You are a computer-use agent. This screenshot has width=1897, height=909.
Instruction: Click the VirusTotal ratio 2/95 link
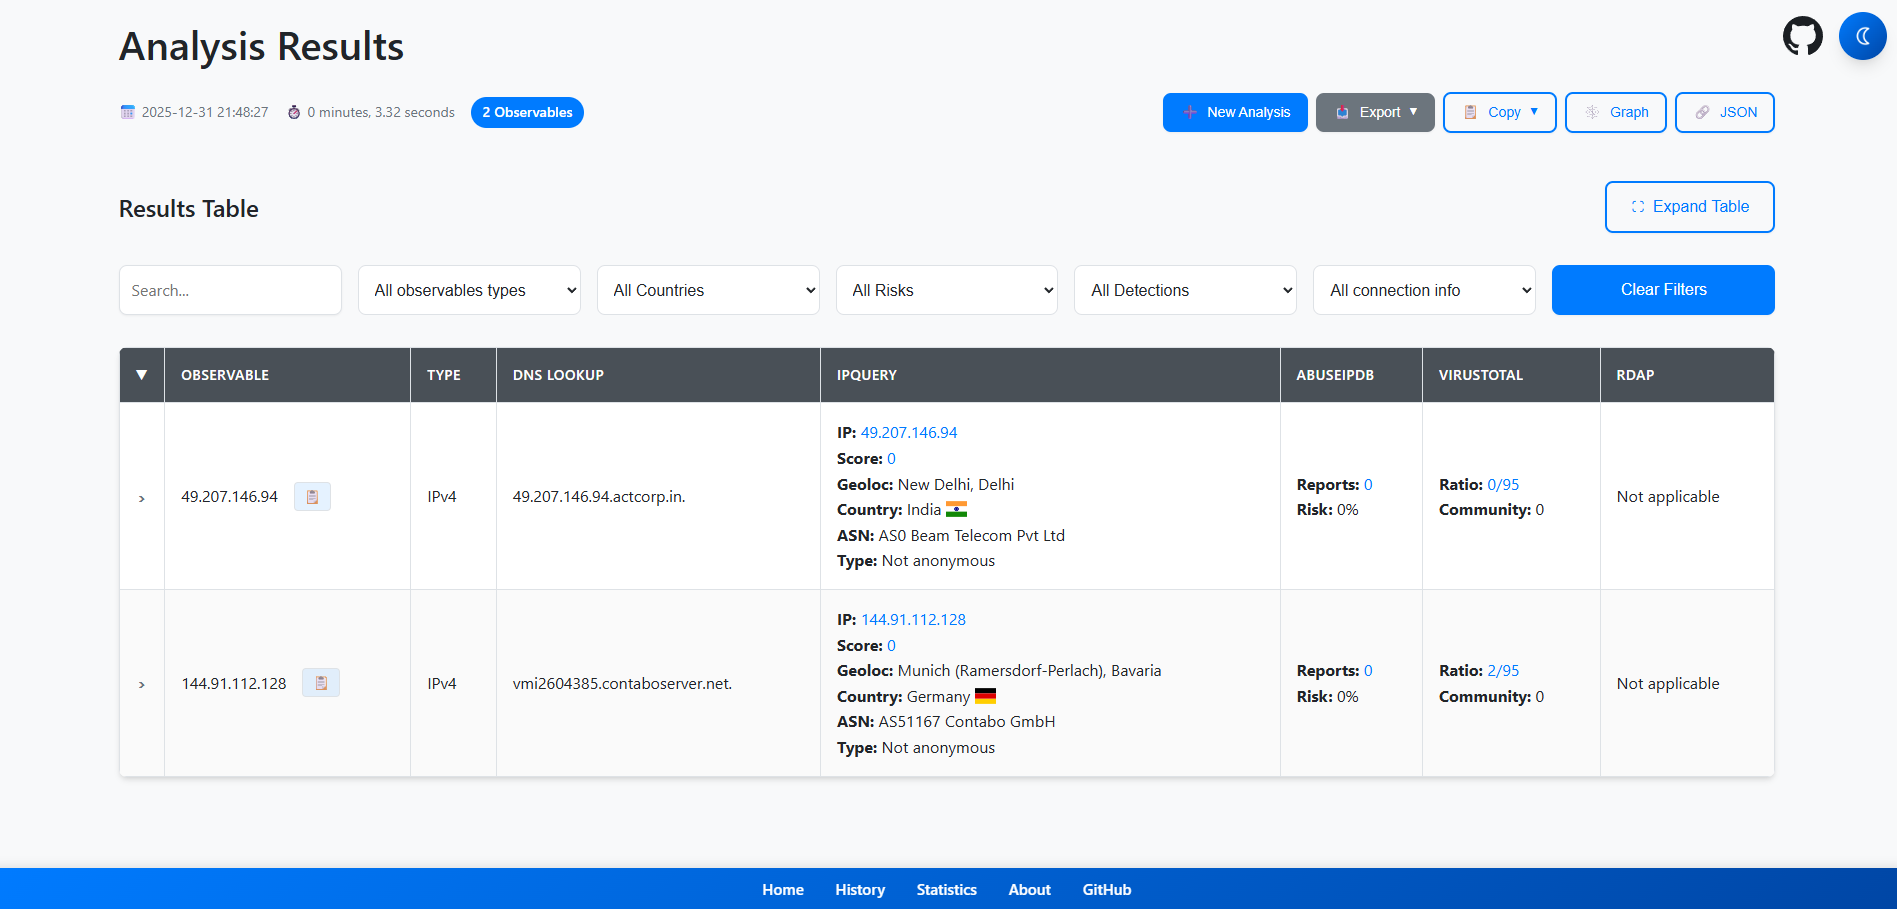point(1503,671)
